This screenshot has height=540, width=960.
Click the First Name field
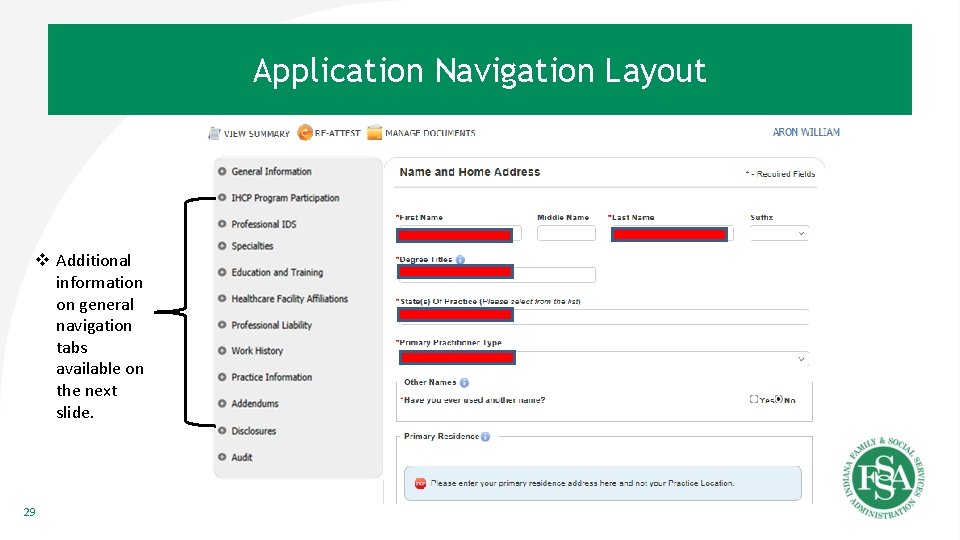point(459,234)
